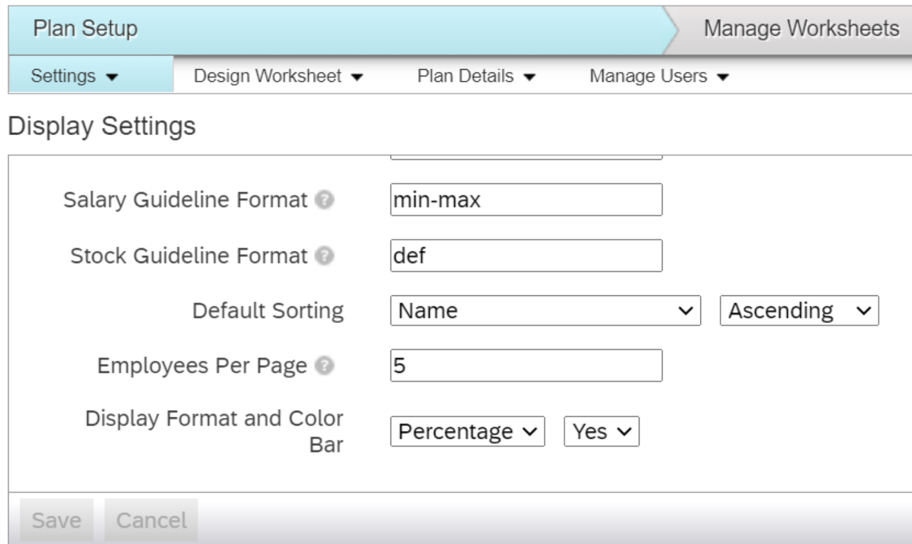This screenshot has width=912, height=544.
Task: Click the Display Settings heading
Action: (x=101, y=127)
